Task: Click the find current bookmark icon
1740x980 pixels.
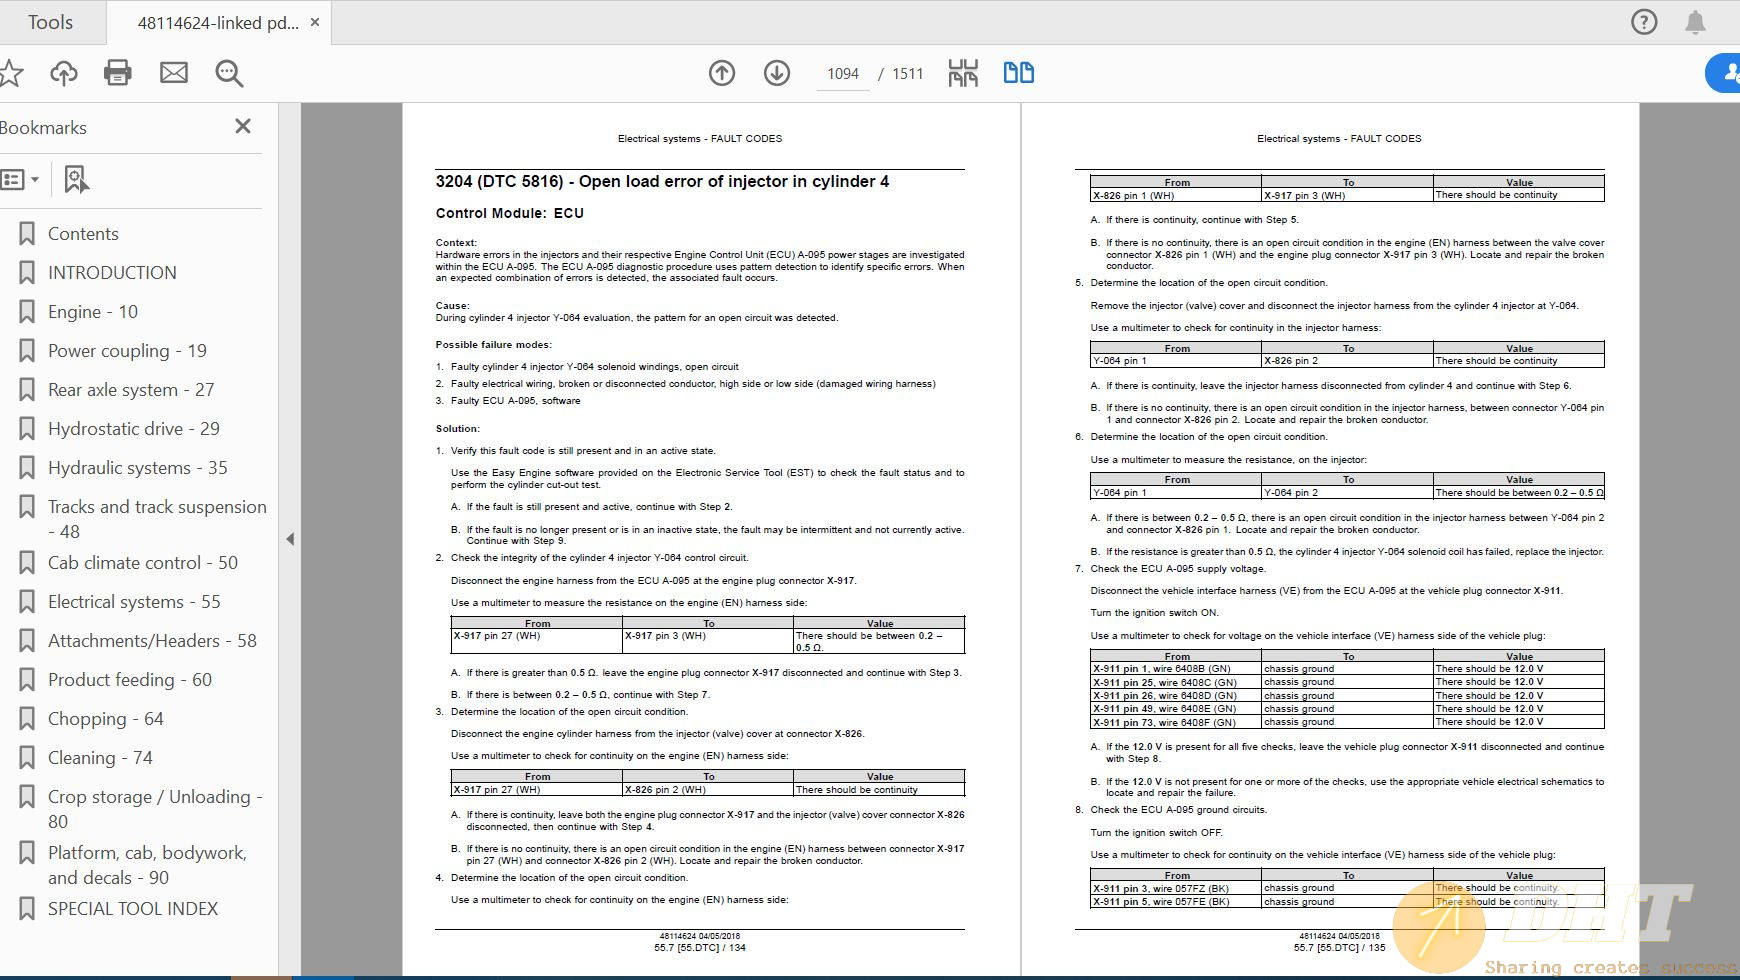Action: (x=76, y=180)
